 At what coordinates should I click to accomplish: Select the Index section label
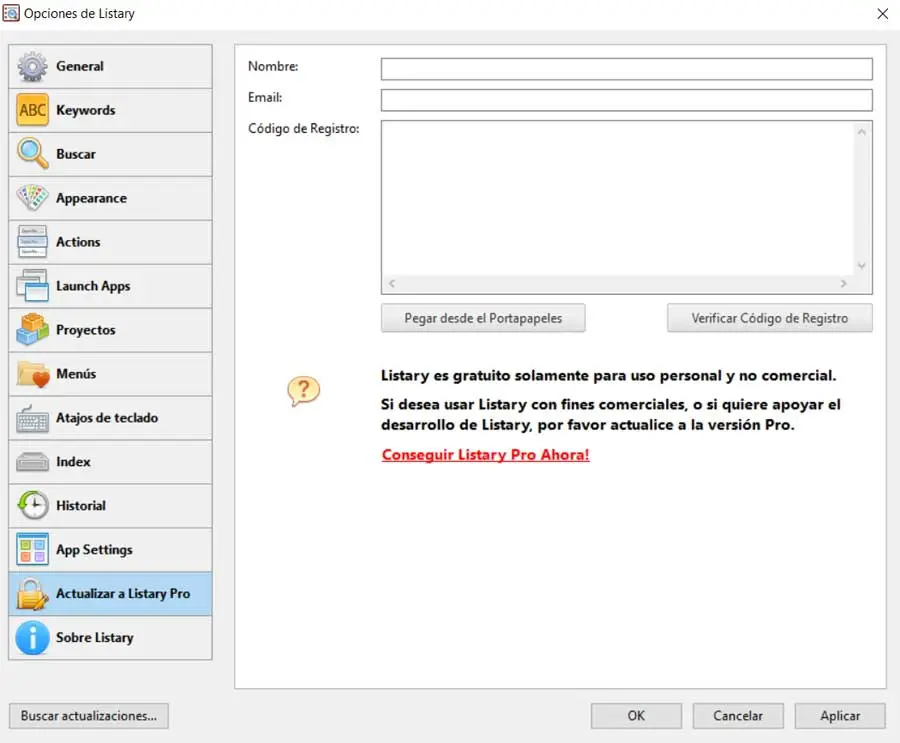(x=73, y=462)
